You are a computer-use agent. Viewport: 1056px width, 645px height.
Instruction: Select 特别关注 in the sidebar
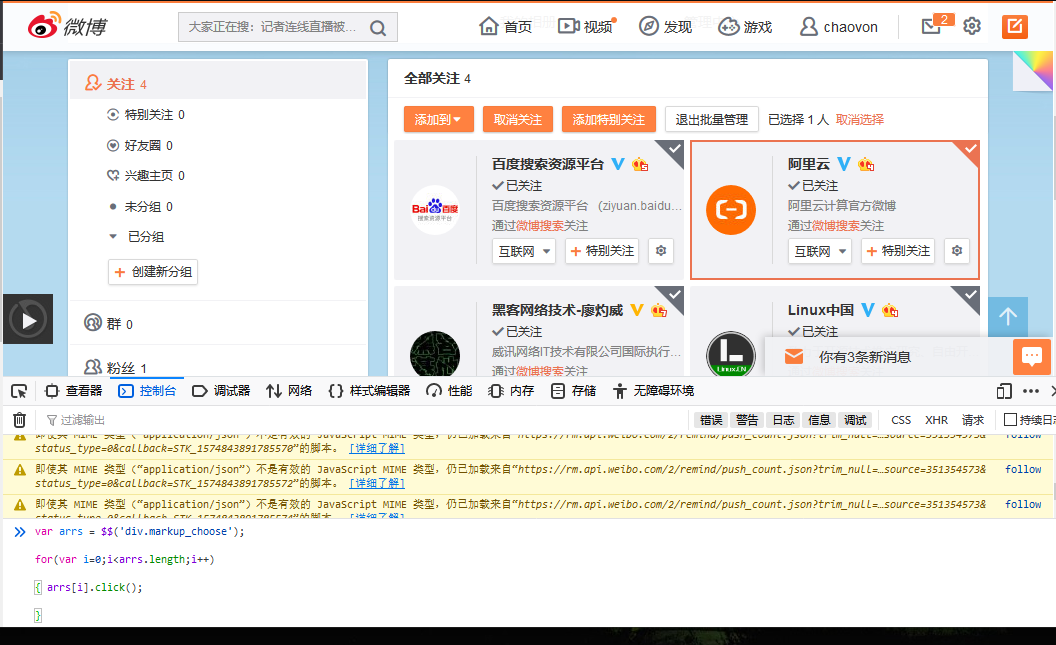click(x=145, y=115)
